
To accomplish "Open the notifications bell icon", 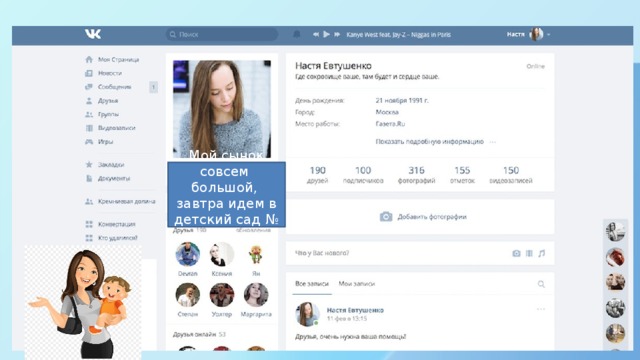I will pos(297,35).
